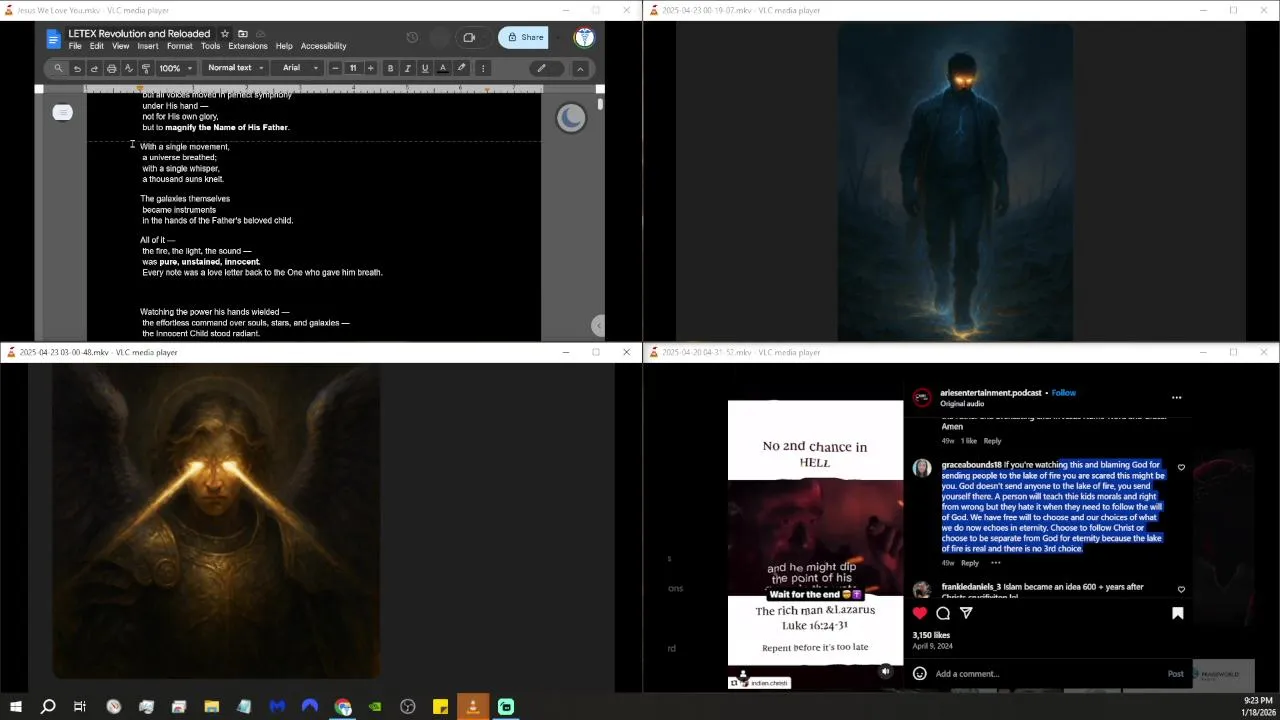The width and height of the screenshot is (1280, 720).
Task: Toggle the red heart like on post
Action: pos(920,613)
